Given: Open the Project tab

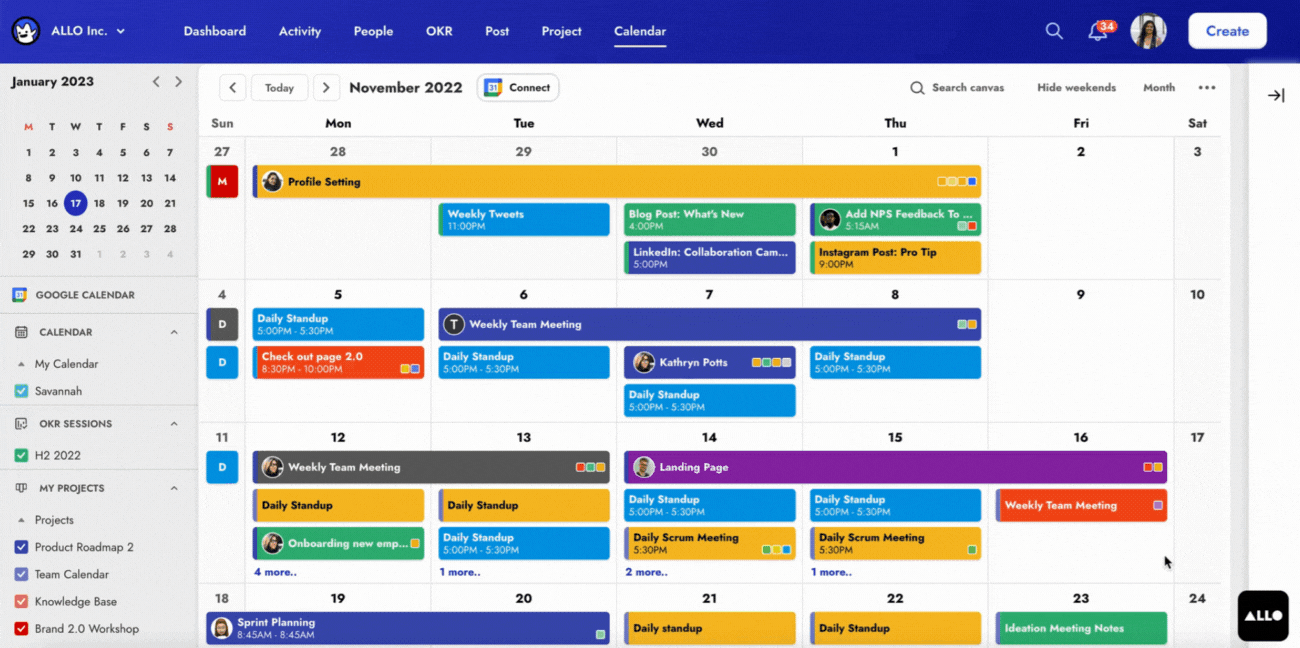Looking at the screenshot, I should (561, 31).
